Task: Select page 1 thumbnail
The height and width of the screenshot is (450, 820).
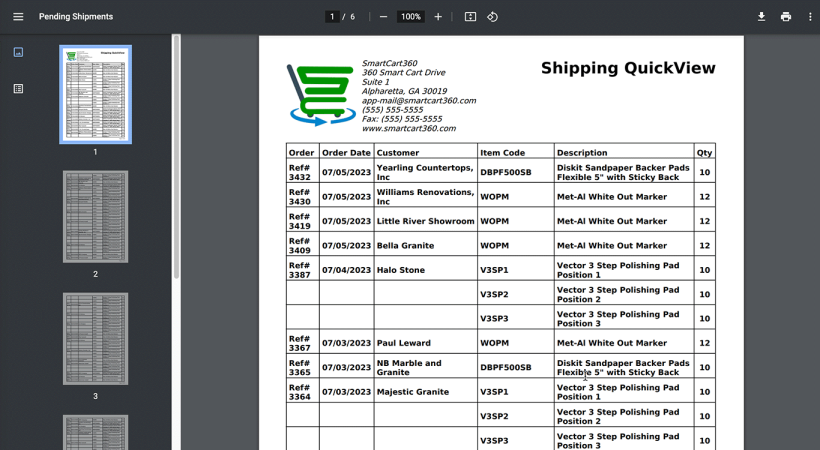Action: [x=95, y=94]
